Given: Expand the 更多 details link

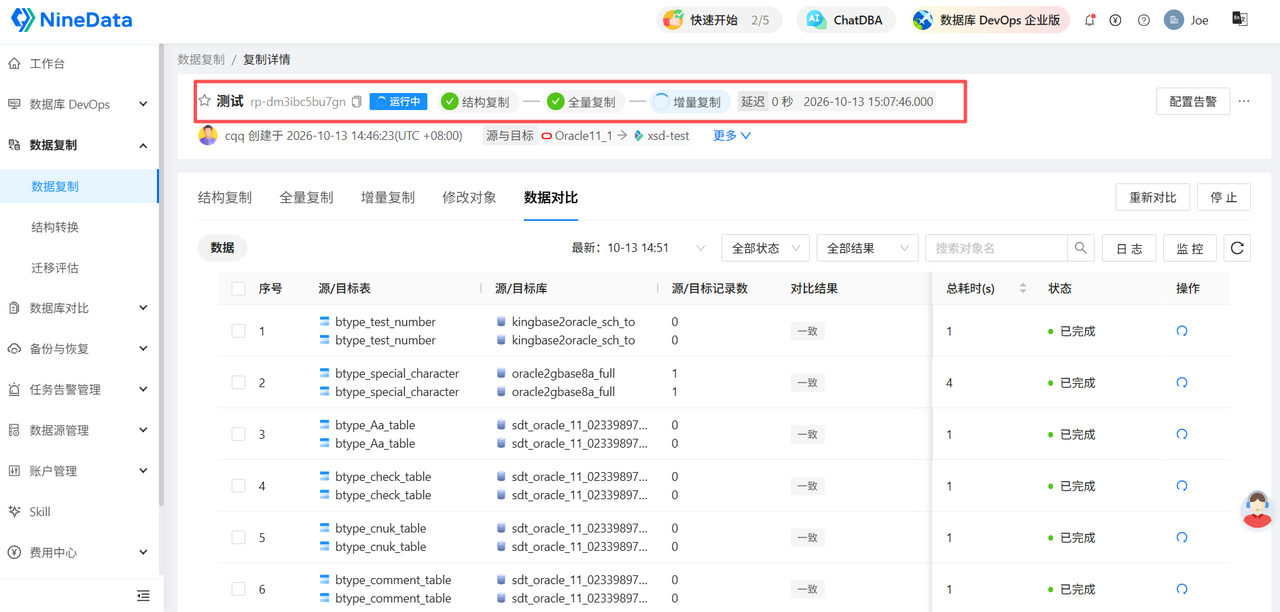Looking at the screenshot, I should click(x=732, y=136).
